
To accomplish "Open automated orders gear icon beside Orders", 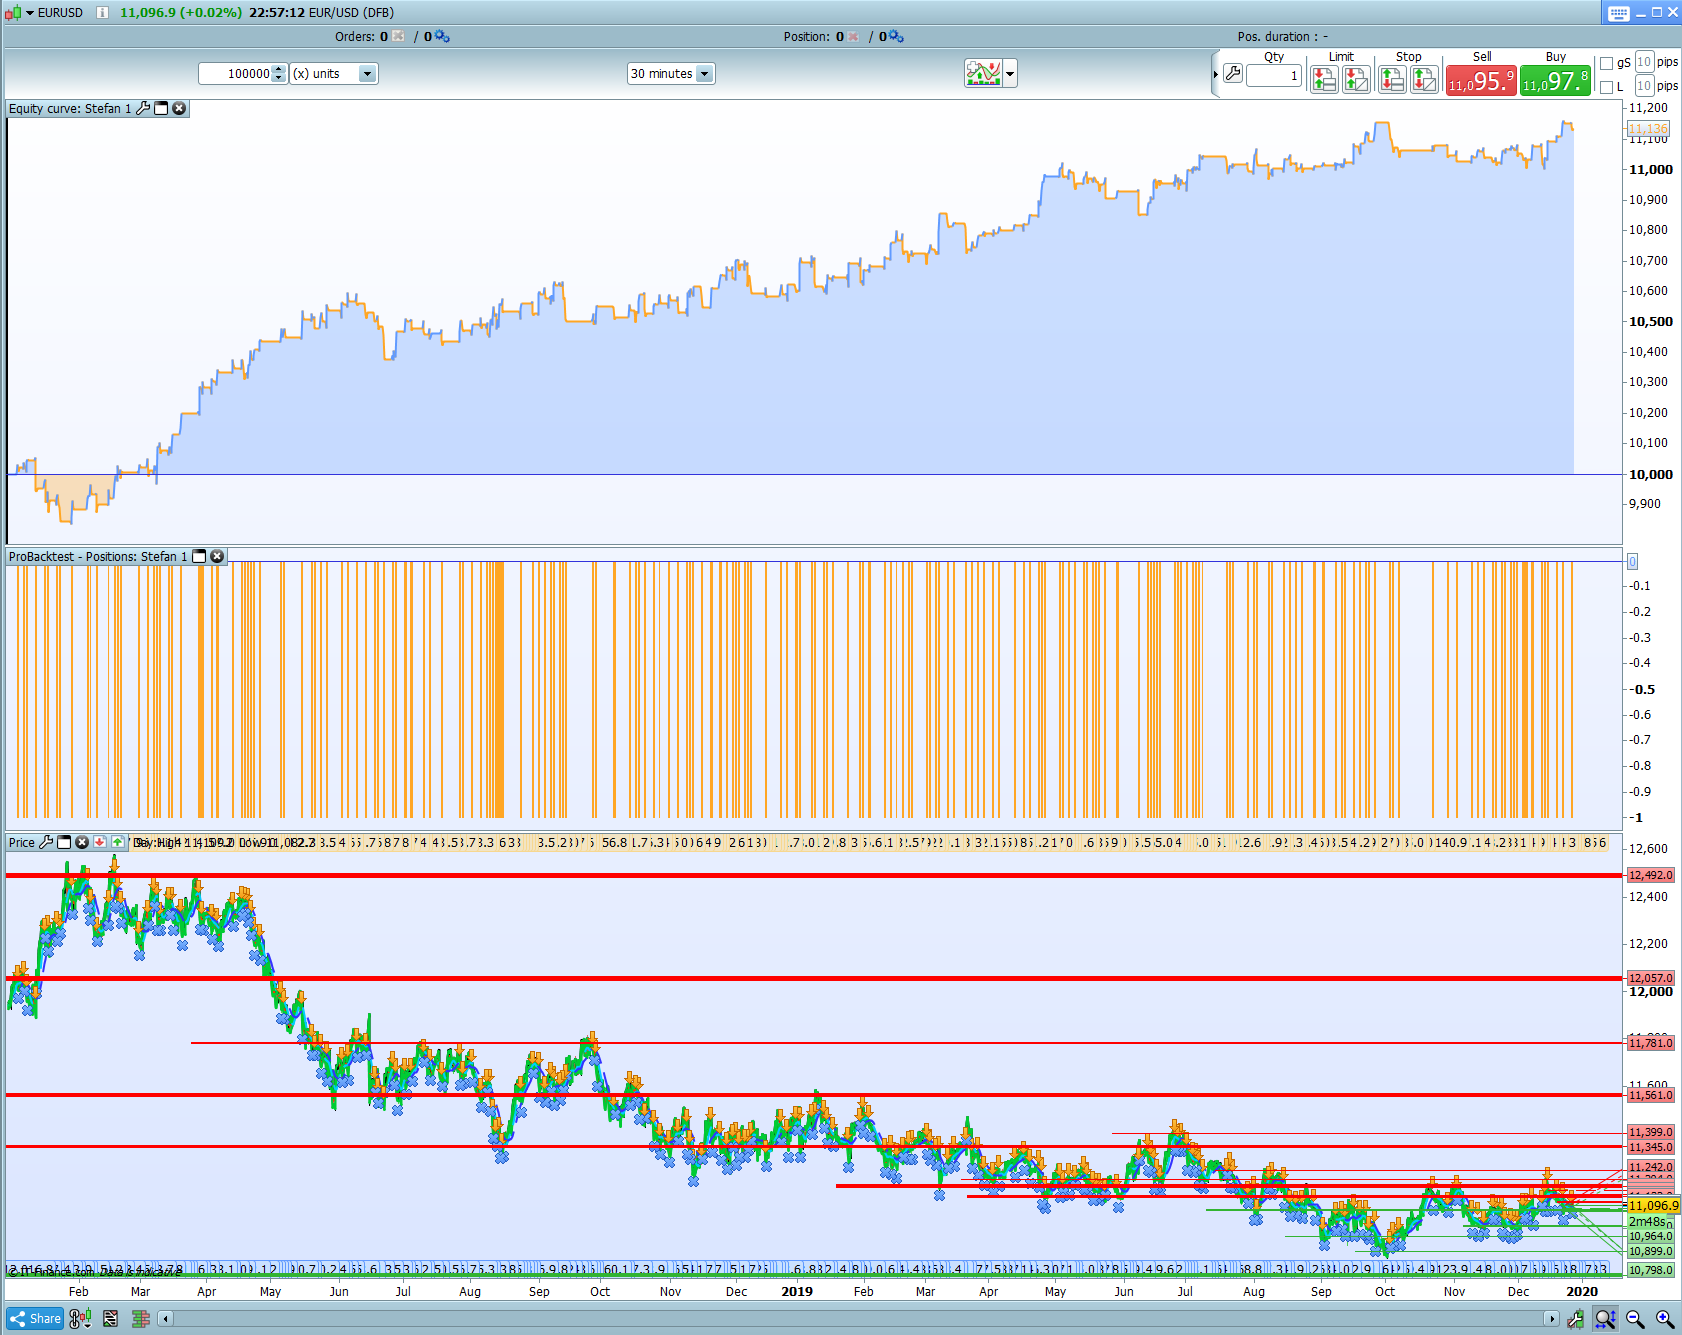I will click(x=442, y=37).
